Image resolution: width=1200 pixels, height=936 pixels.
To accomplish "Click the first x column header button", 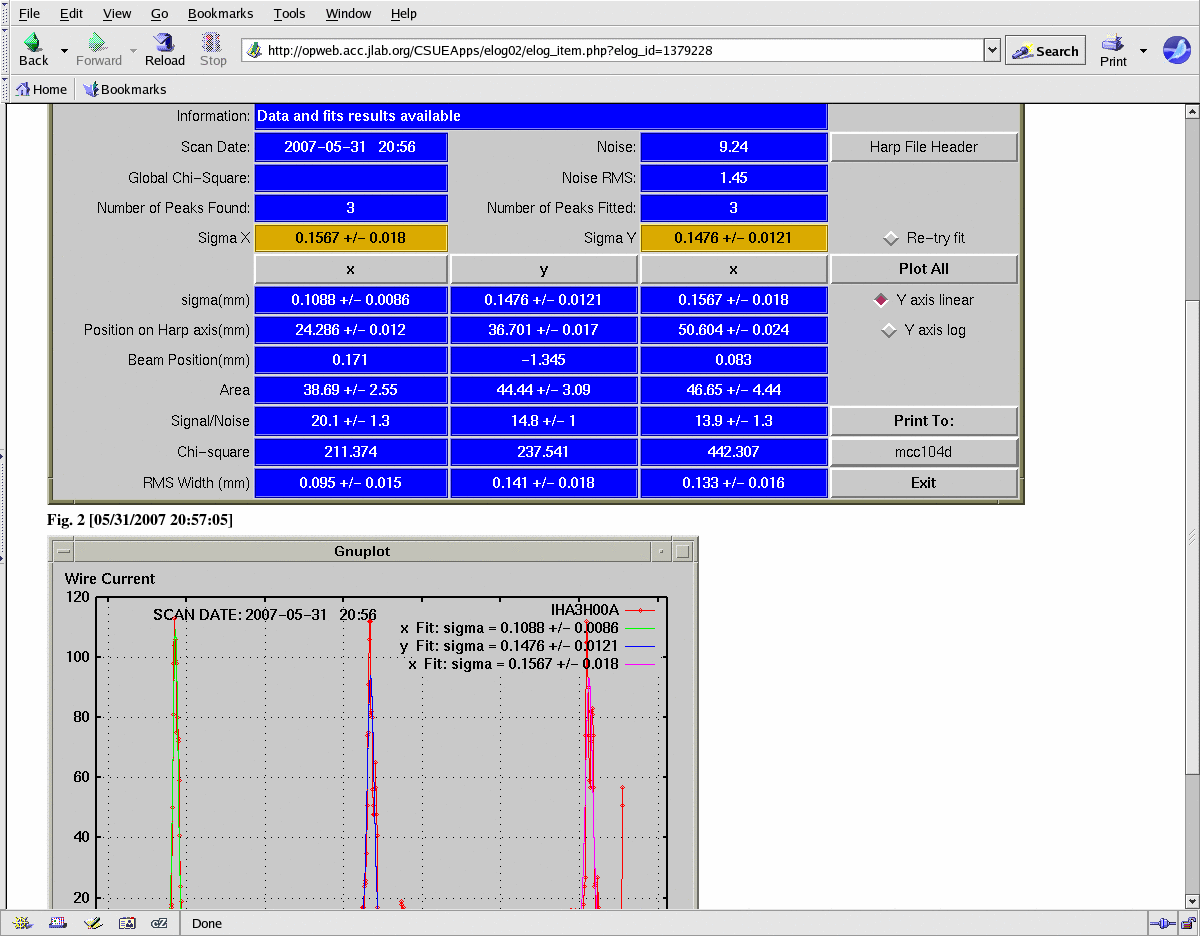I will coord(350,269).
